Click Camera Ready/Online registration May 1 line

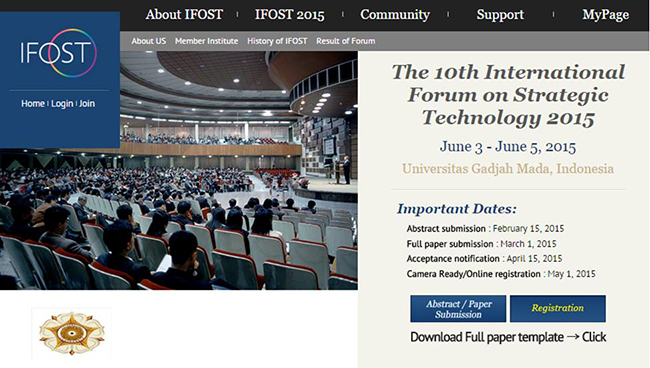(x=501, y=274)
